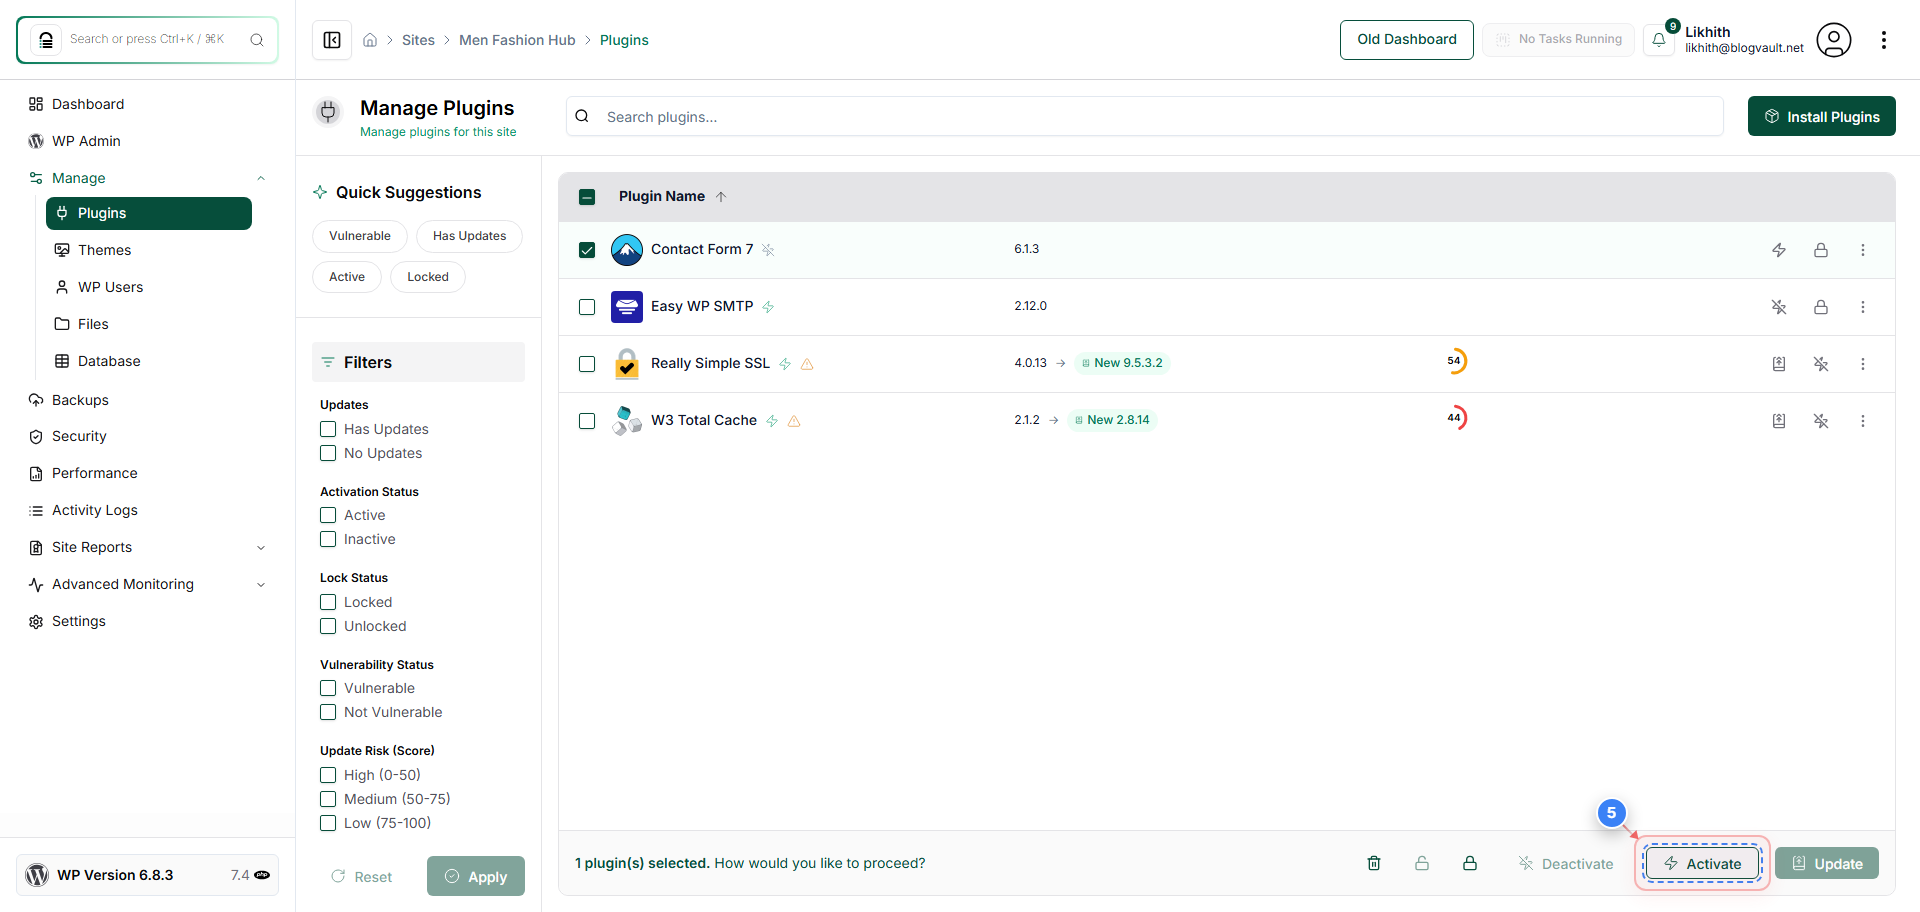The width and height of the screenshot is (1920, 912).
Task: Deactivate Easy WP SMTP via its row icon
Action: [1779, 307]
